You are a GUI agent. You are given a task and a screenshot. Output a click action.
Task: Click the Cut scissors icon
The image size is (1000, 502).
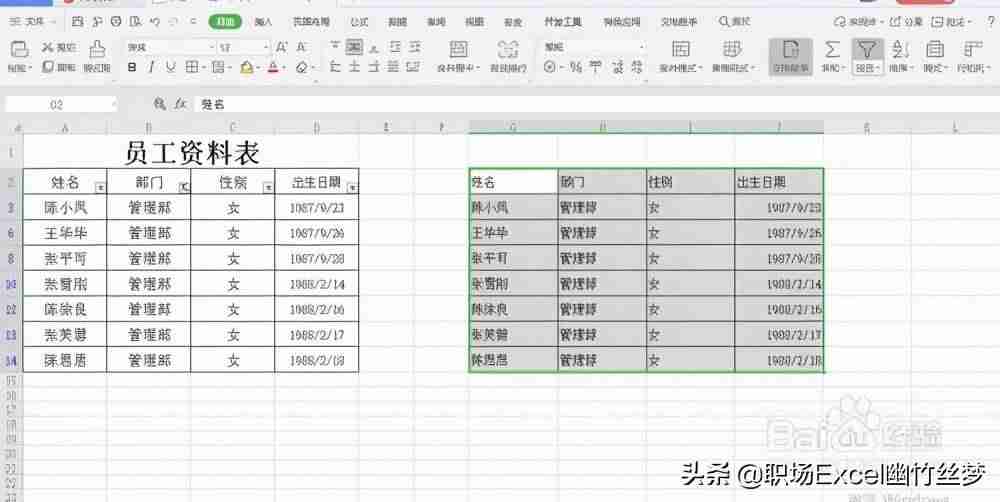(x=48, y=47)
